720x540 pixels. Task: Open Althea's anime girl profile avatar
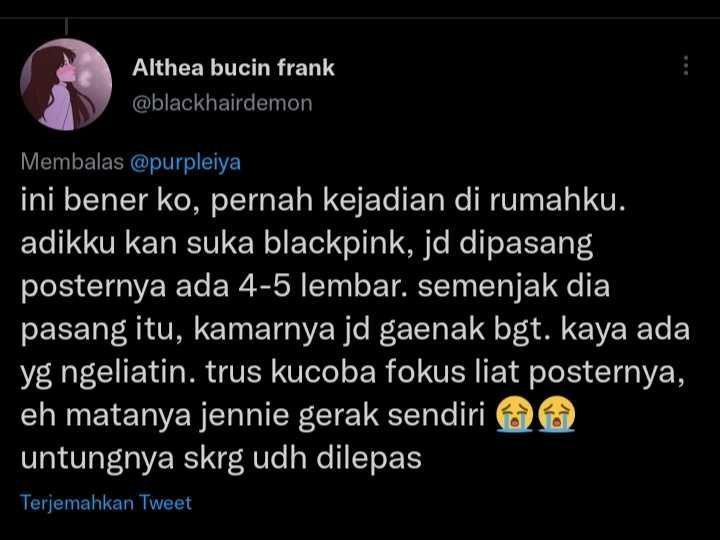coord(66,84)
